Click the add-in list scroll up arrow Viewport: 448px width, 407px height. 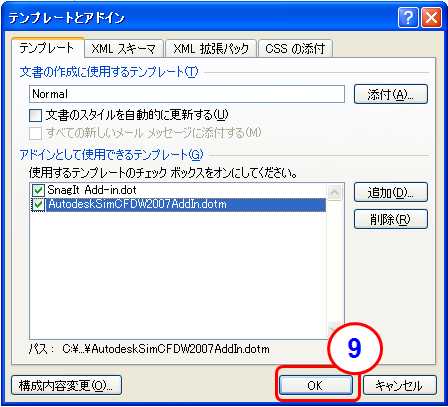[335, 192]
